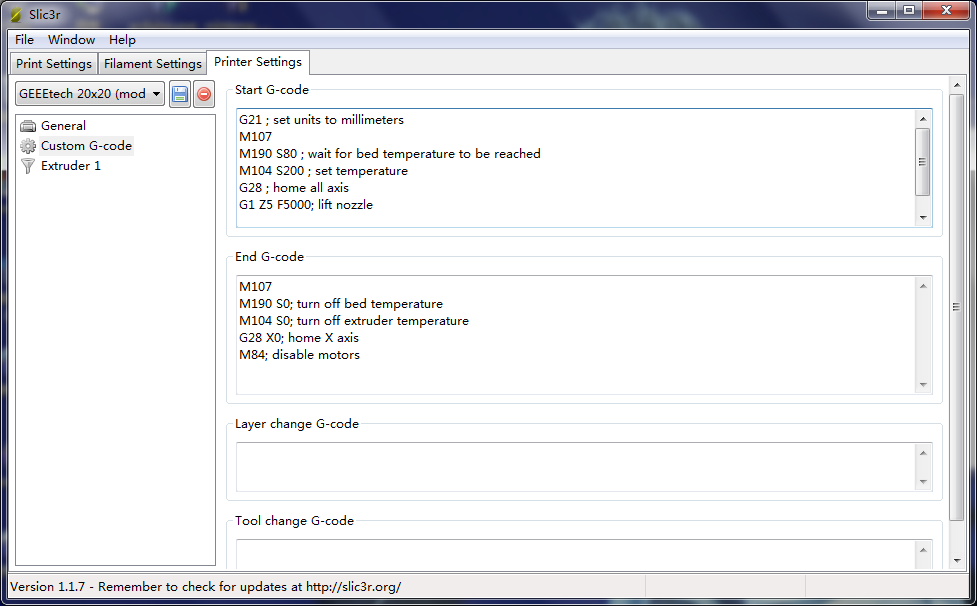
Task: Click the General printer icon
Action: pyautogui.click(x=28, y=126)
